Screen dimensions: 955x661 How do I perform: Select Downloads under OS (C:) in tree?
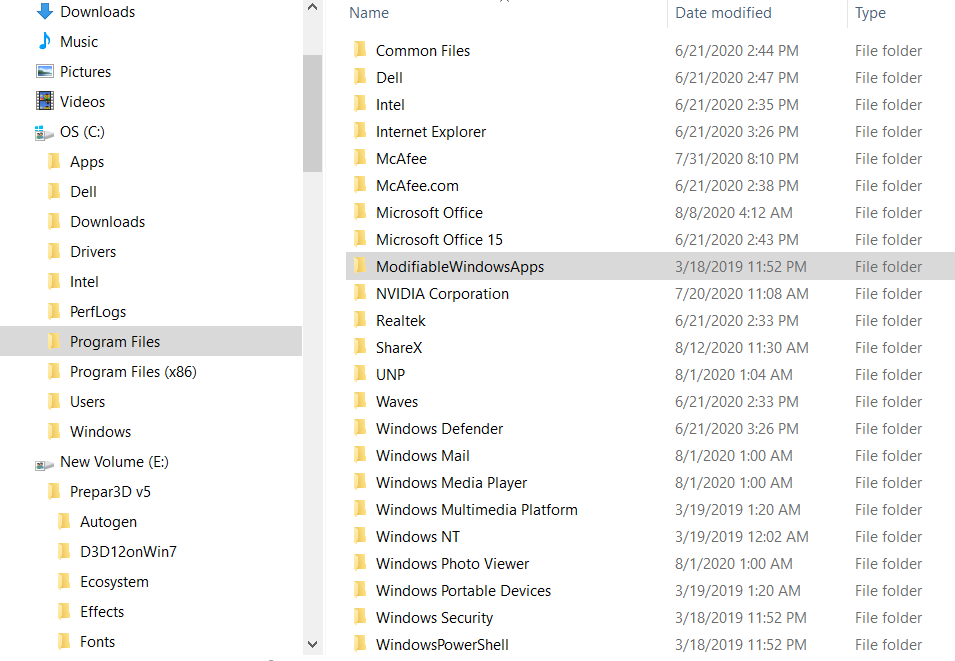coord(107,222)
